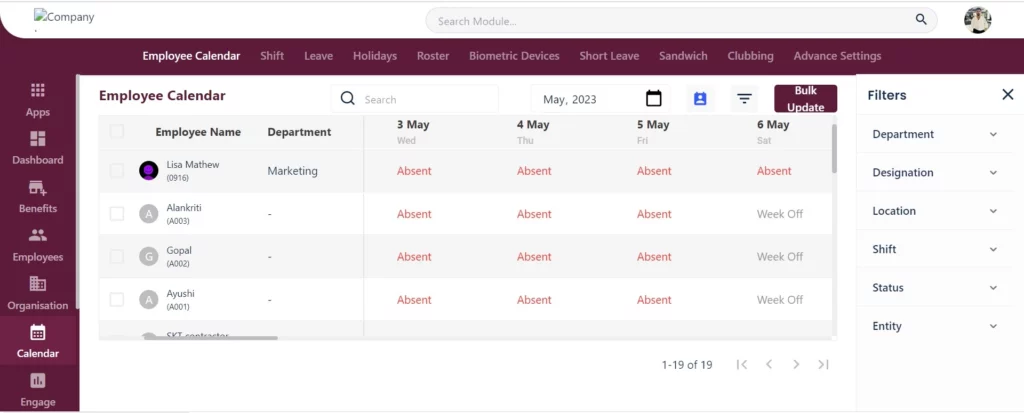1024x413 pixels.
Task: Click the Company logo image
Action: (64, 18)
